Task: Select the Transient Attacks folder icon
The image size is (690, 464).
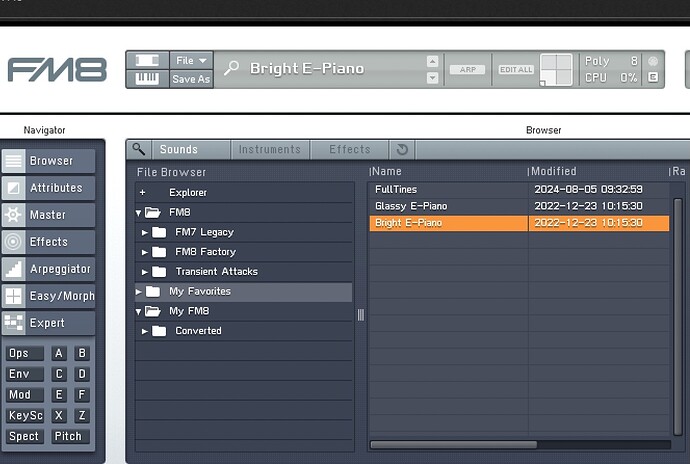Action: [x=159, y=272]
